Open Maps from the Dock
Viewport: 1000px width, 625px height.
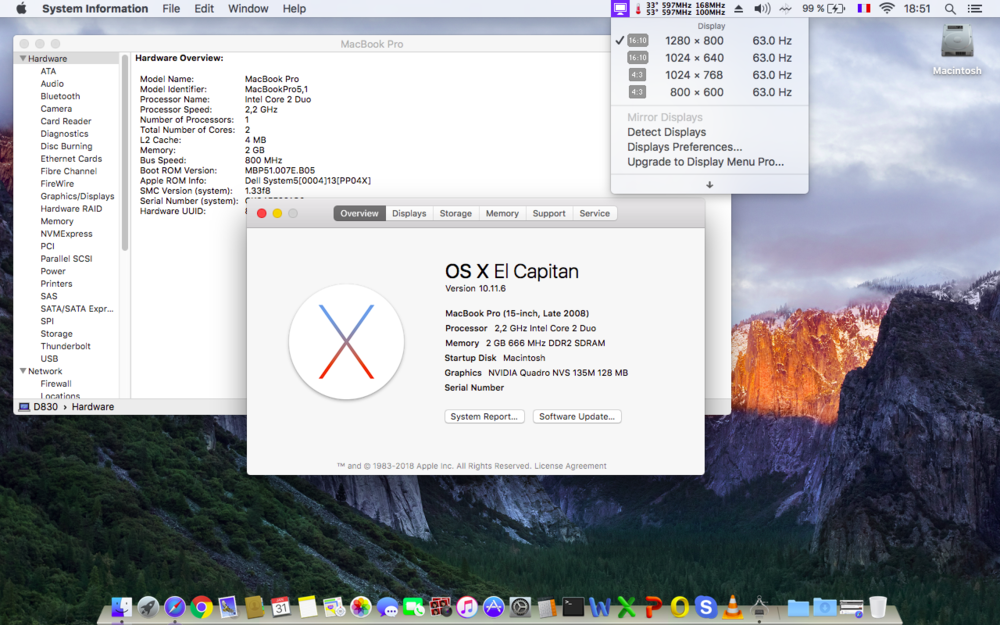(334, 607)
